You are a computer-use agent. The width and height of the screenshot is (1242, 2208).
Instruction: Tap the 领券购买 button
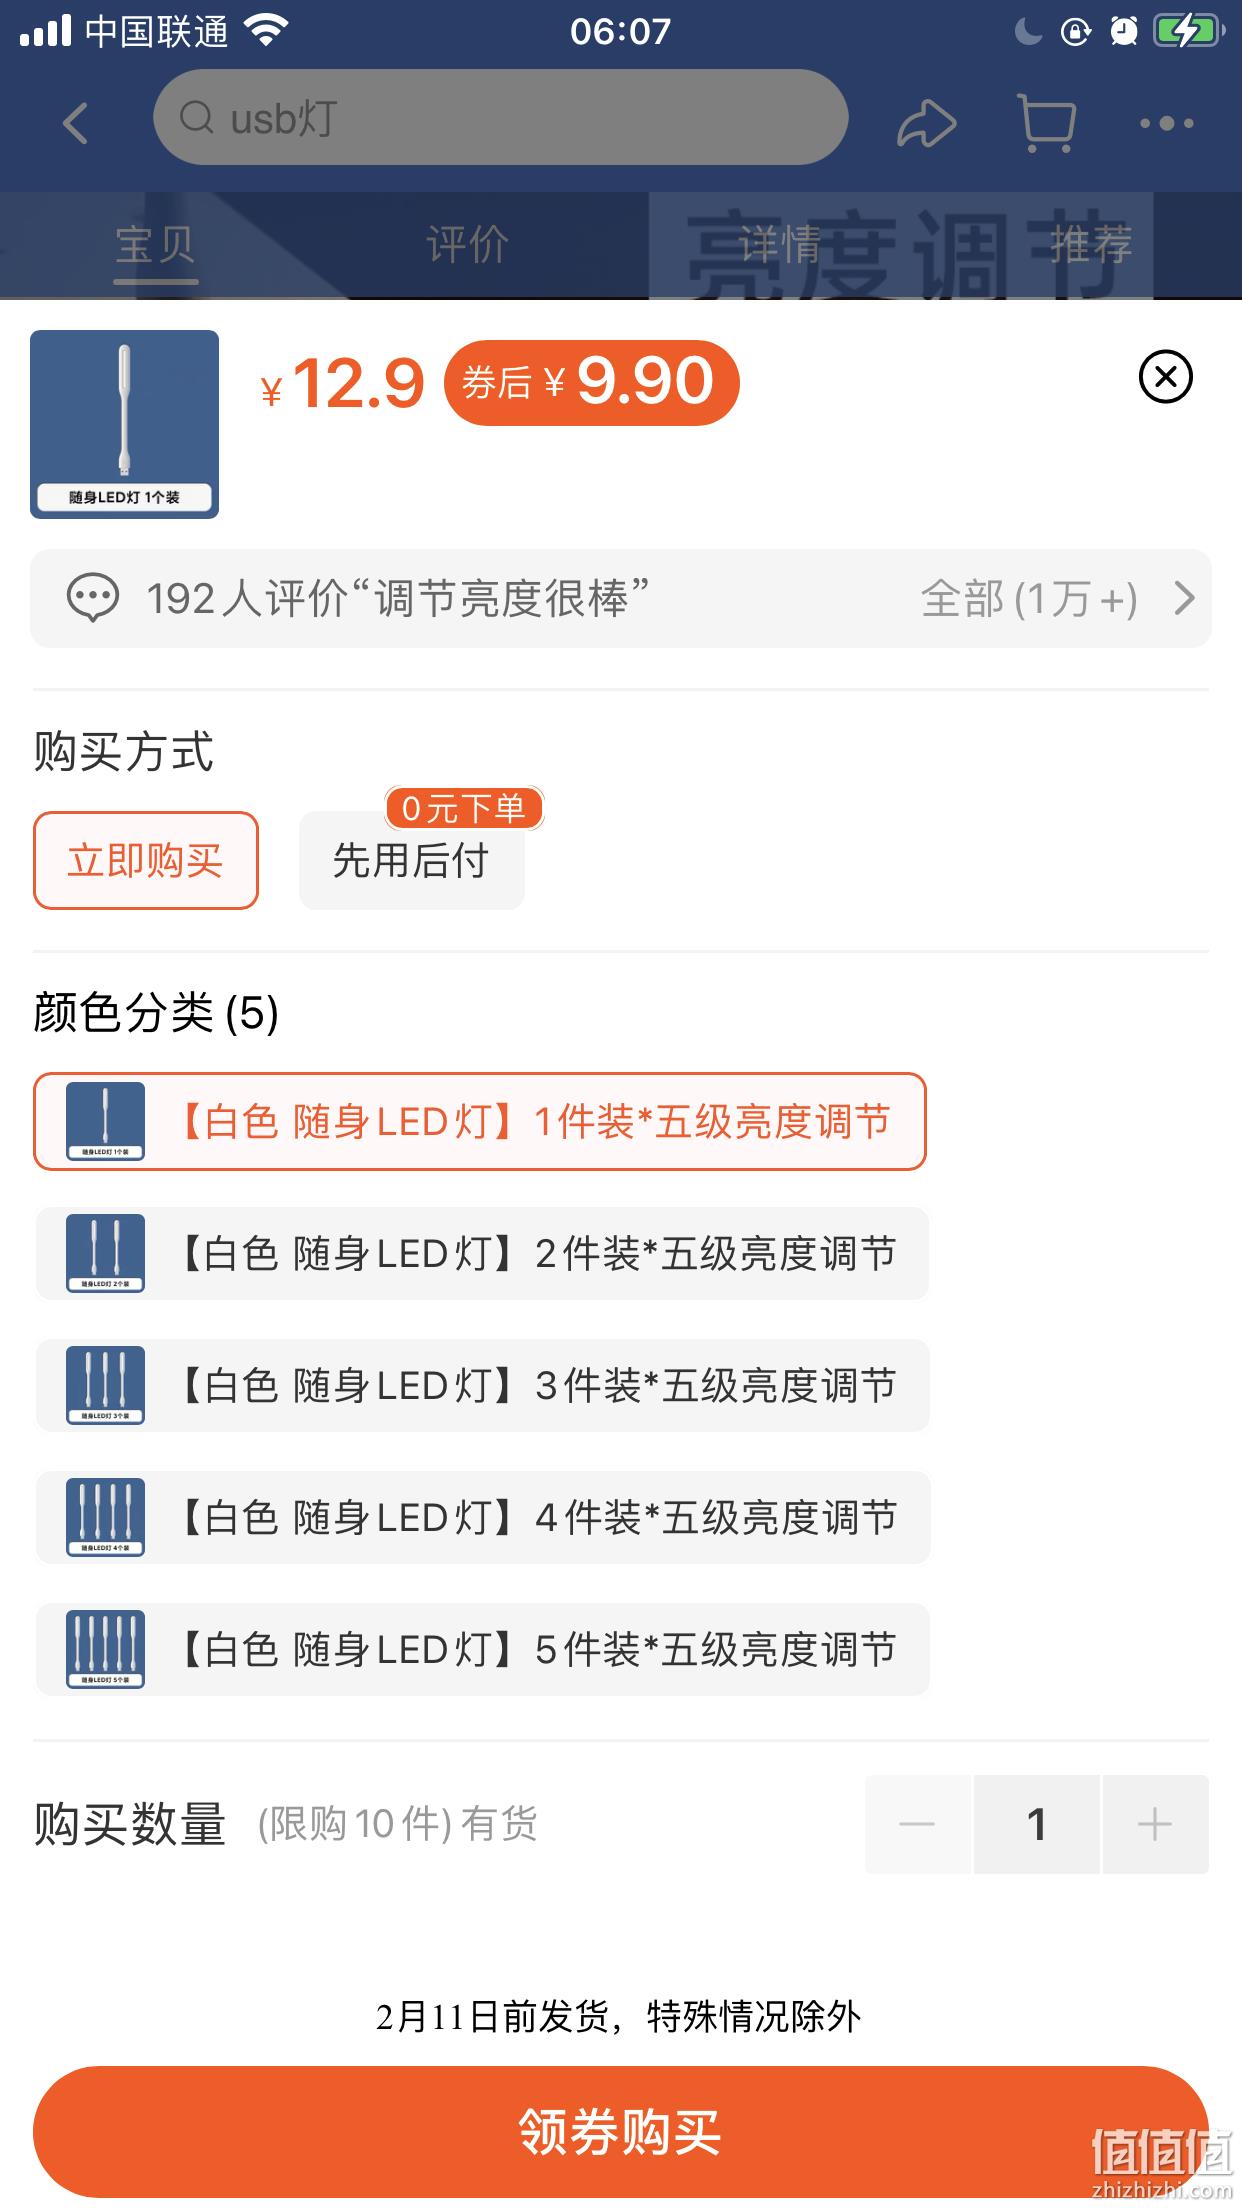click(621, 2131)
